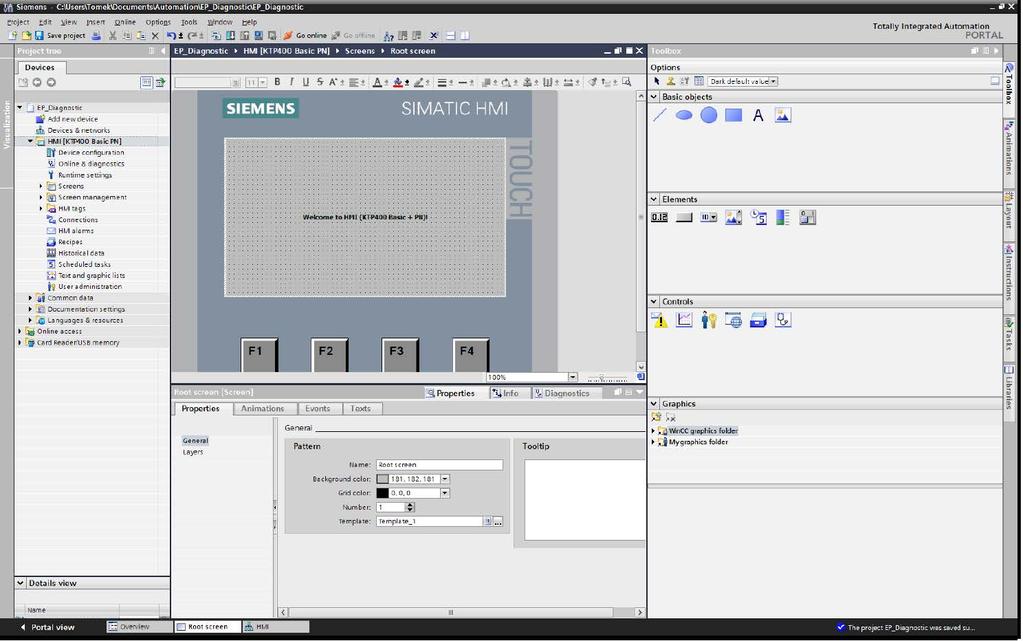1023x641 pixels.
Task: Toggle Strikethrough text formatting
Action: [320, 82]
